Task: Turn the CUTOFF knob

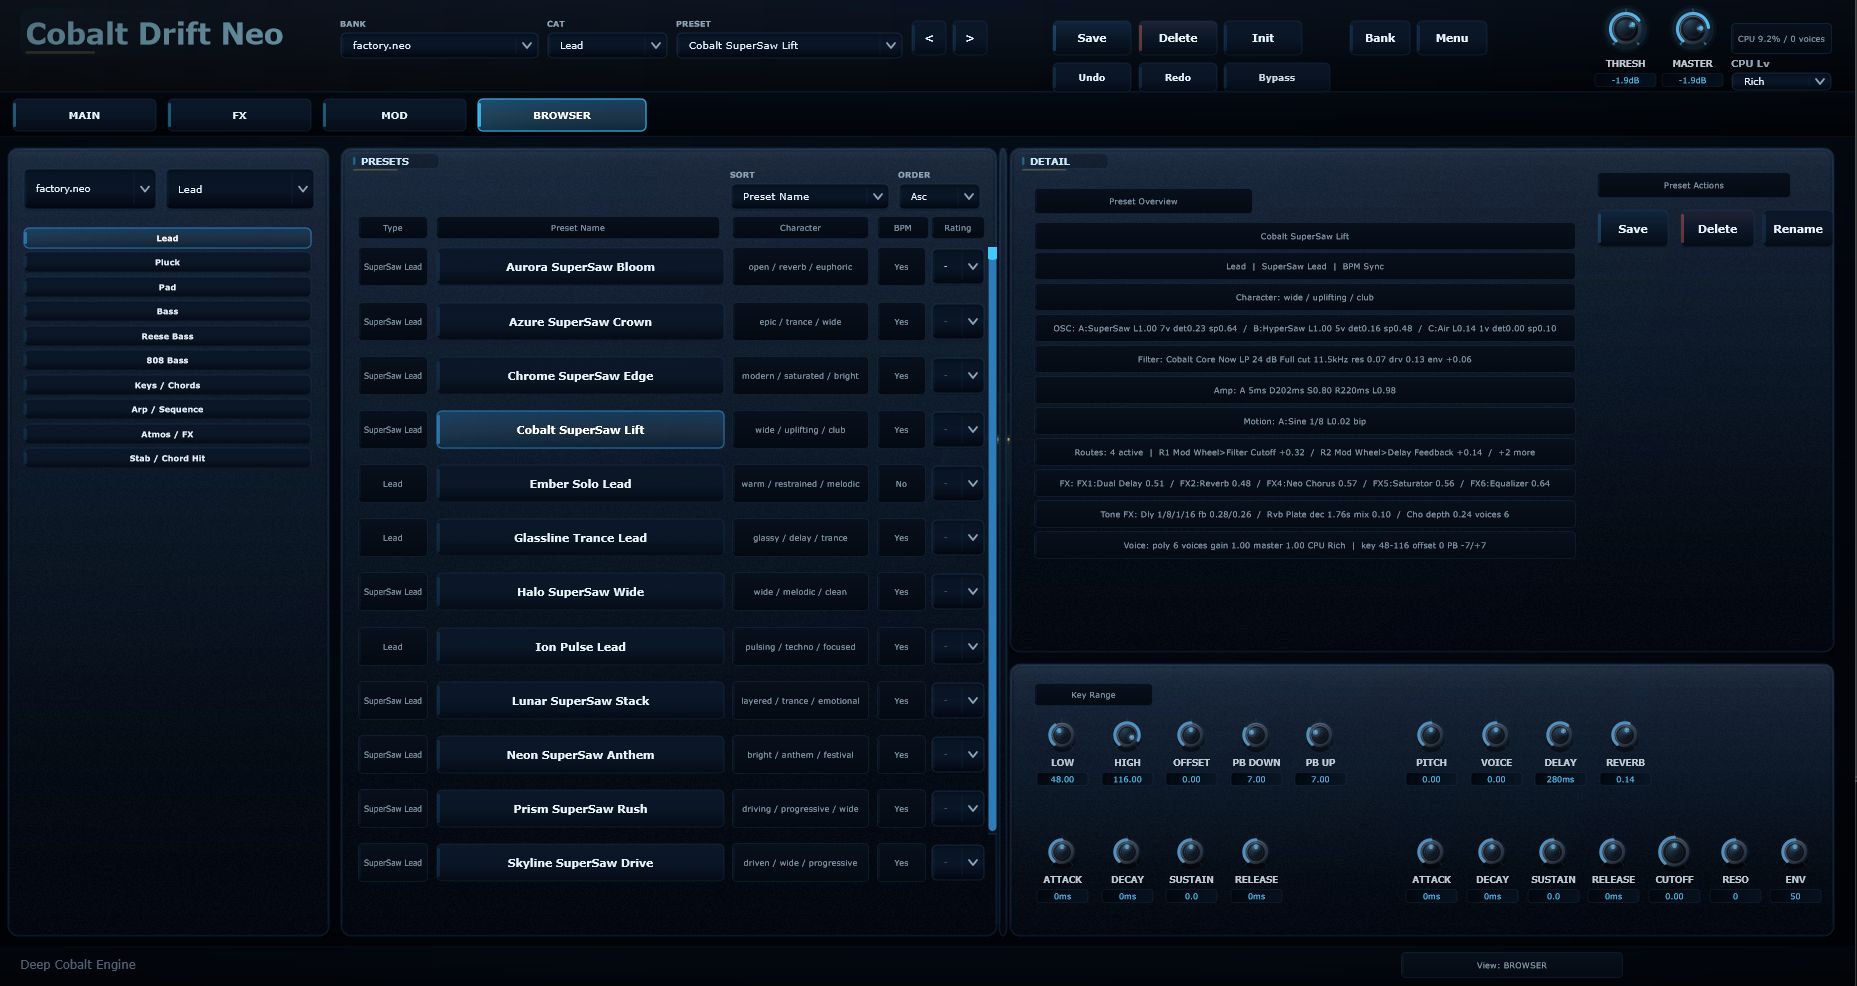Action: 1673,851
